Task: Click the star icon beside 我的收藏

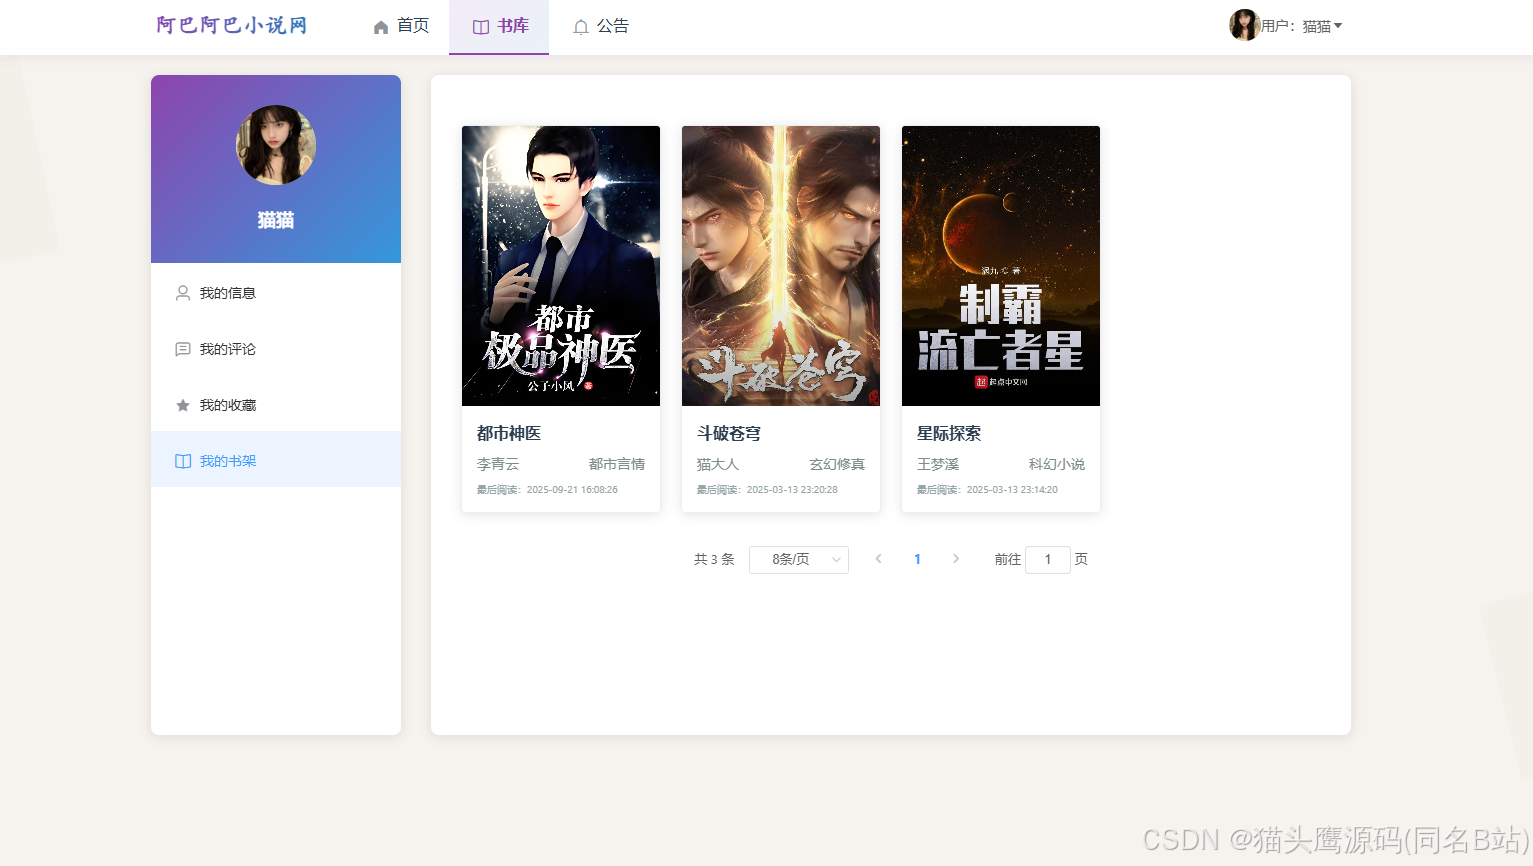Action: point(183,405)
